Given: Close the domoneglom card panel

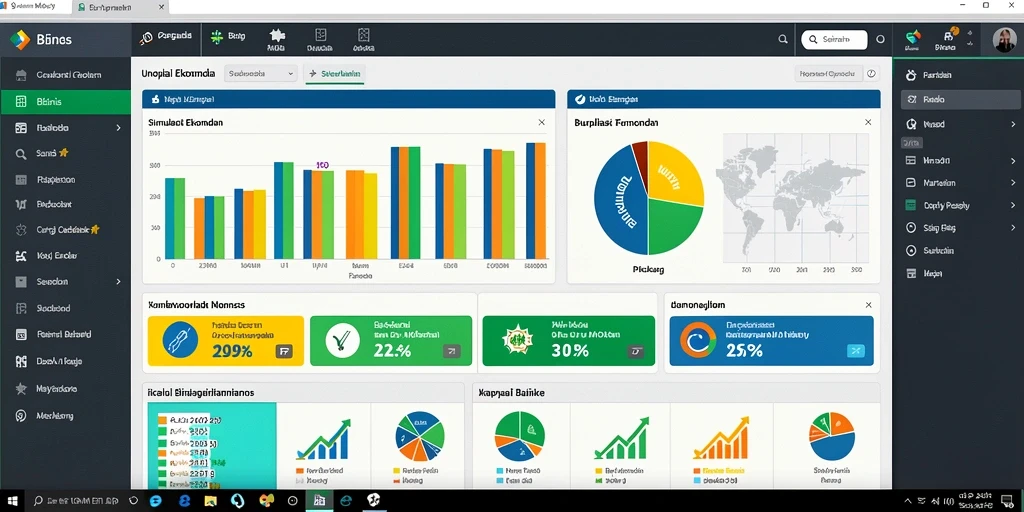Looking at the screenshot, I should (x=869, y=305).
